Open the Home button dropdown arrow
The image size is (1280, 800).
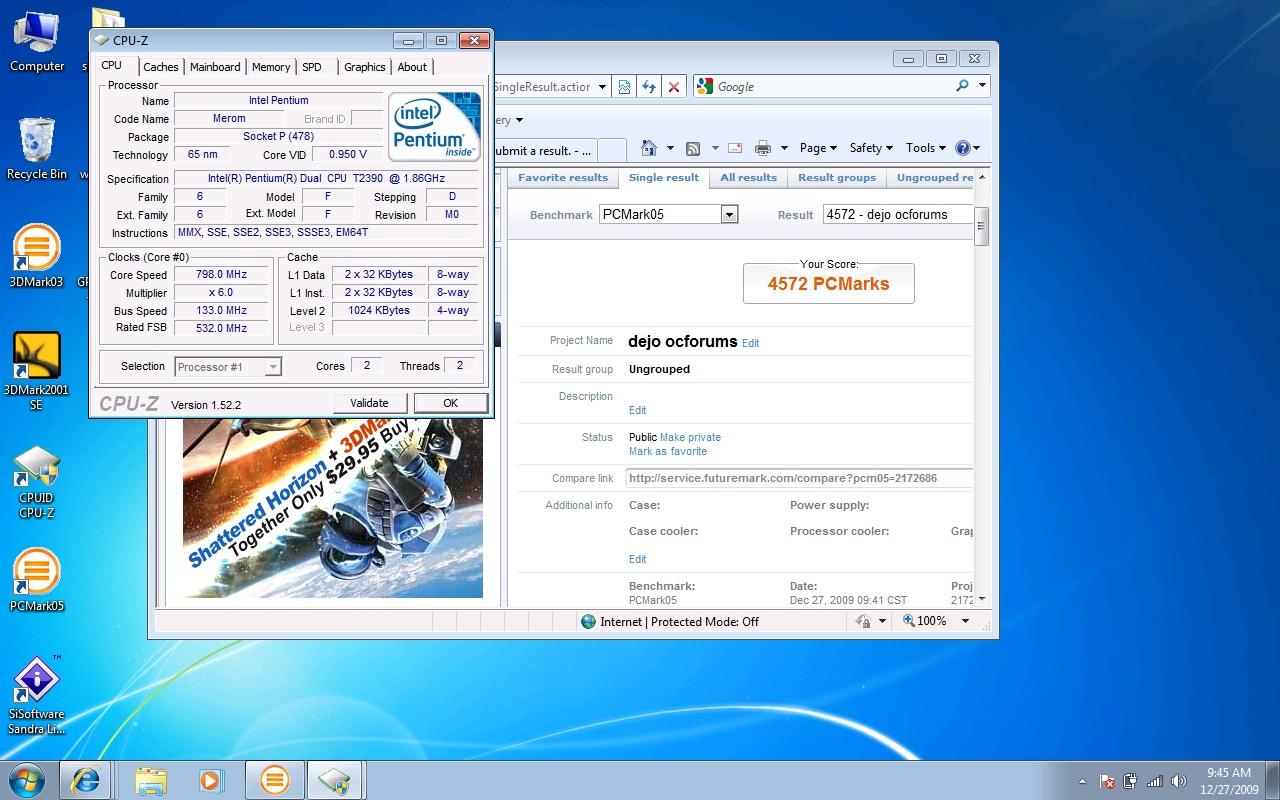coord(670,148)
